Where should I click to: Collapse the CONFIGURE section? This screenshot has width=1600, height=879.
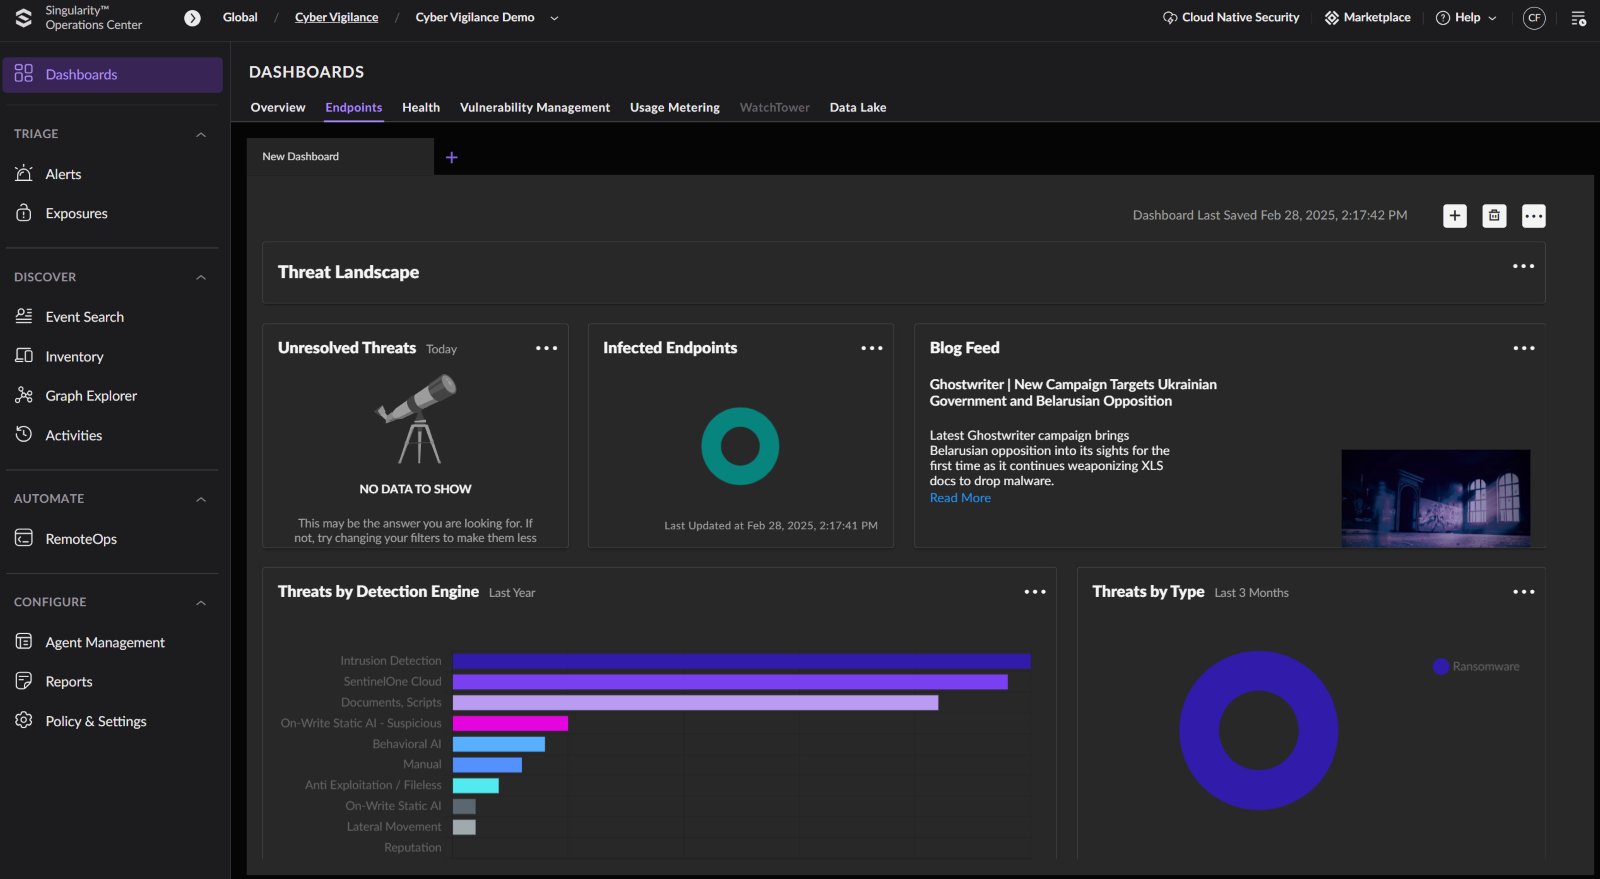pos(201,603)
